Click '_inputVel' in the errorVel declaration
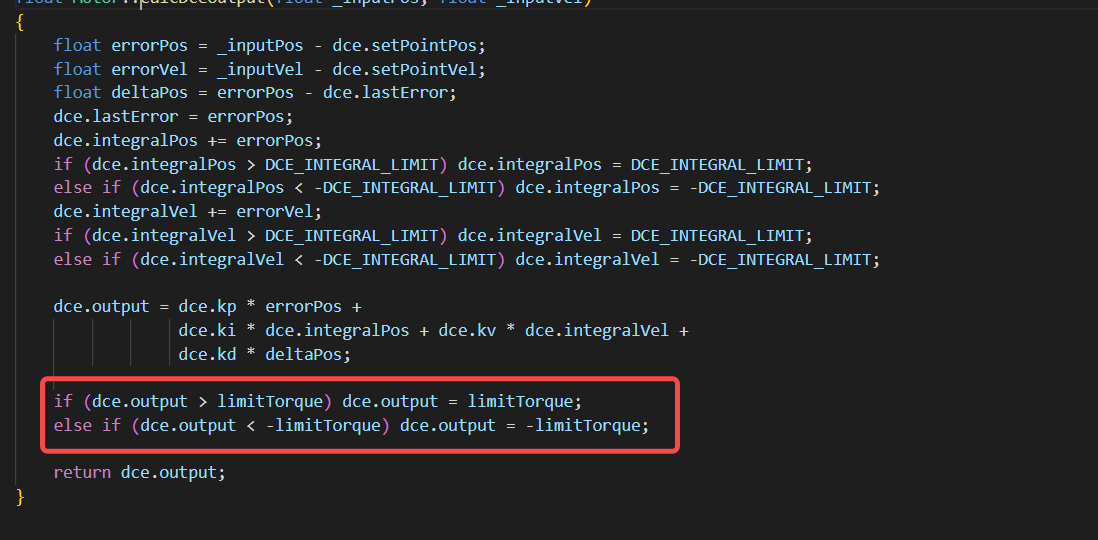Viewport: 1098px width, 540px height. coord(260,69)
